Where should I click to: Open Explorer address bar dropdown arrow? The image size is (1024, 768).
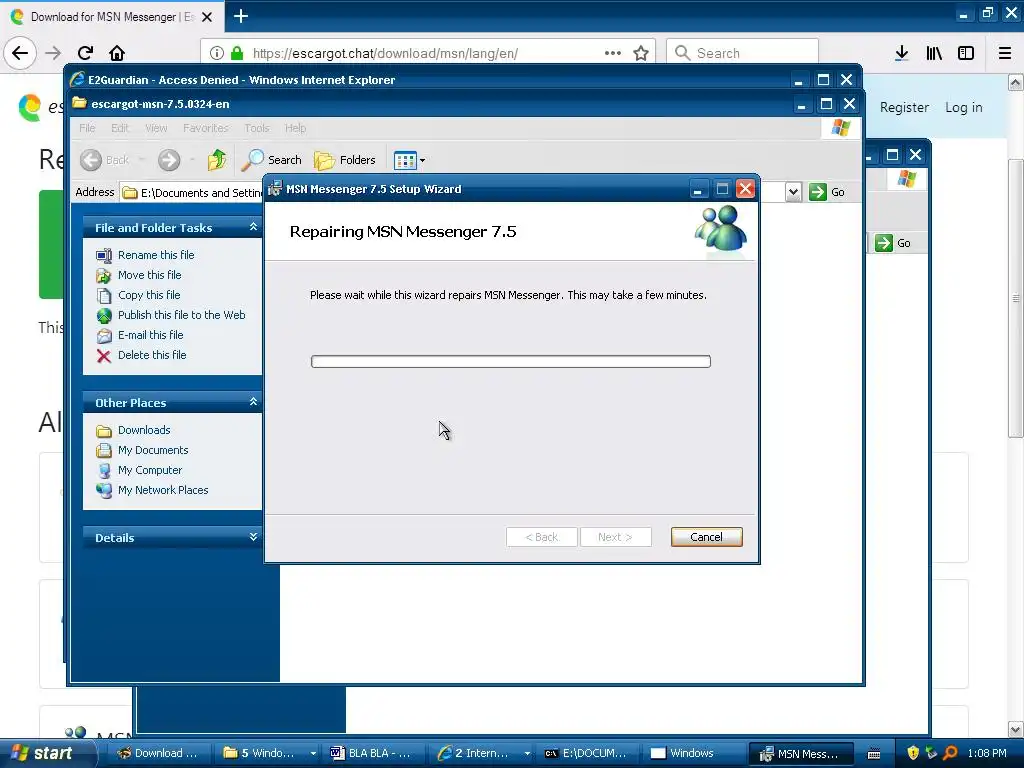(793, 192)
